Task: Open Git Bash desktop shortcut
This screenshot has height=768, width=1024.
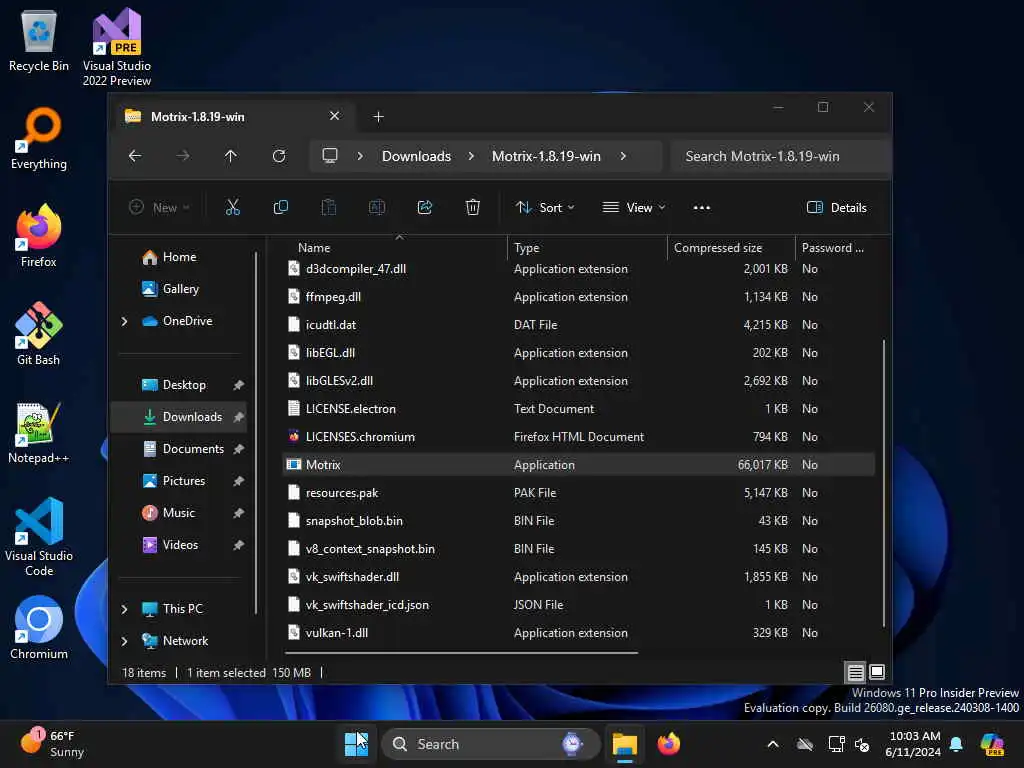Action: pos(39,334)
